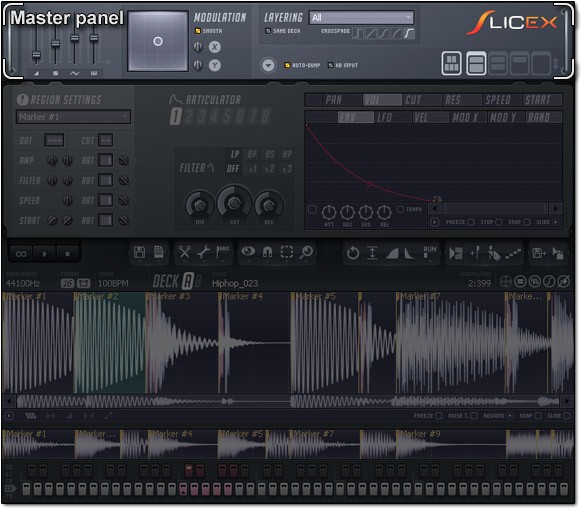Click the dotted steps dump icon
Screen dimensions: 581x513
(513, 254)
